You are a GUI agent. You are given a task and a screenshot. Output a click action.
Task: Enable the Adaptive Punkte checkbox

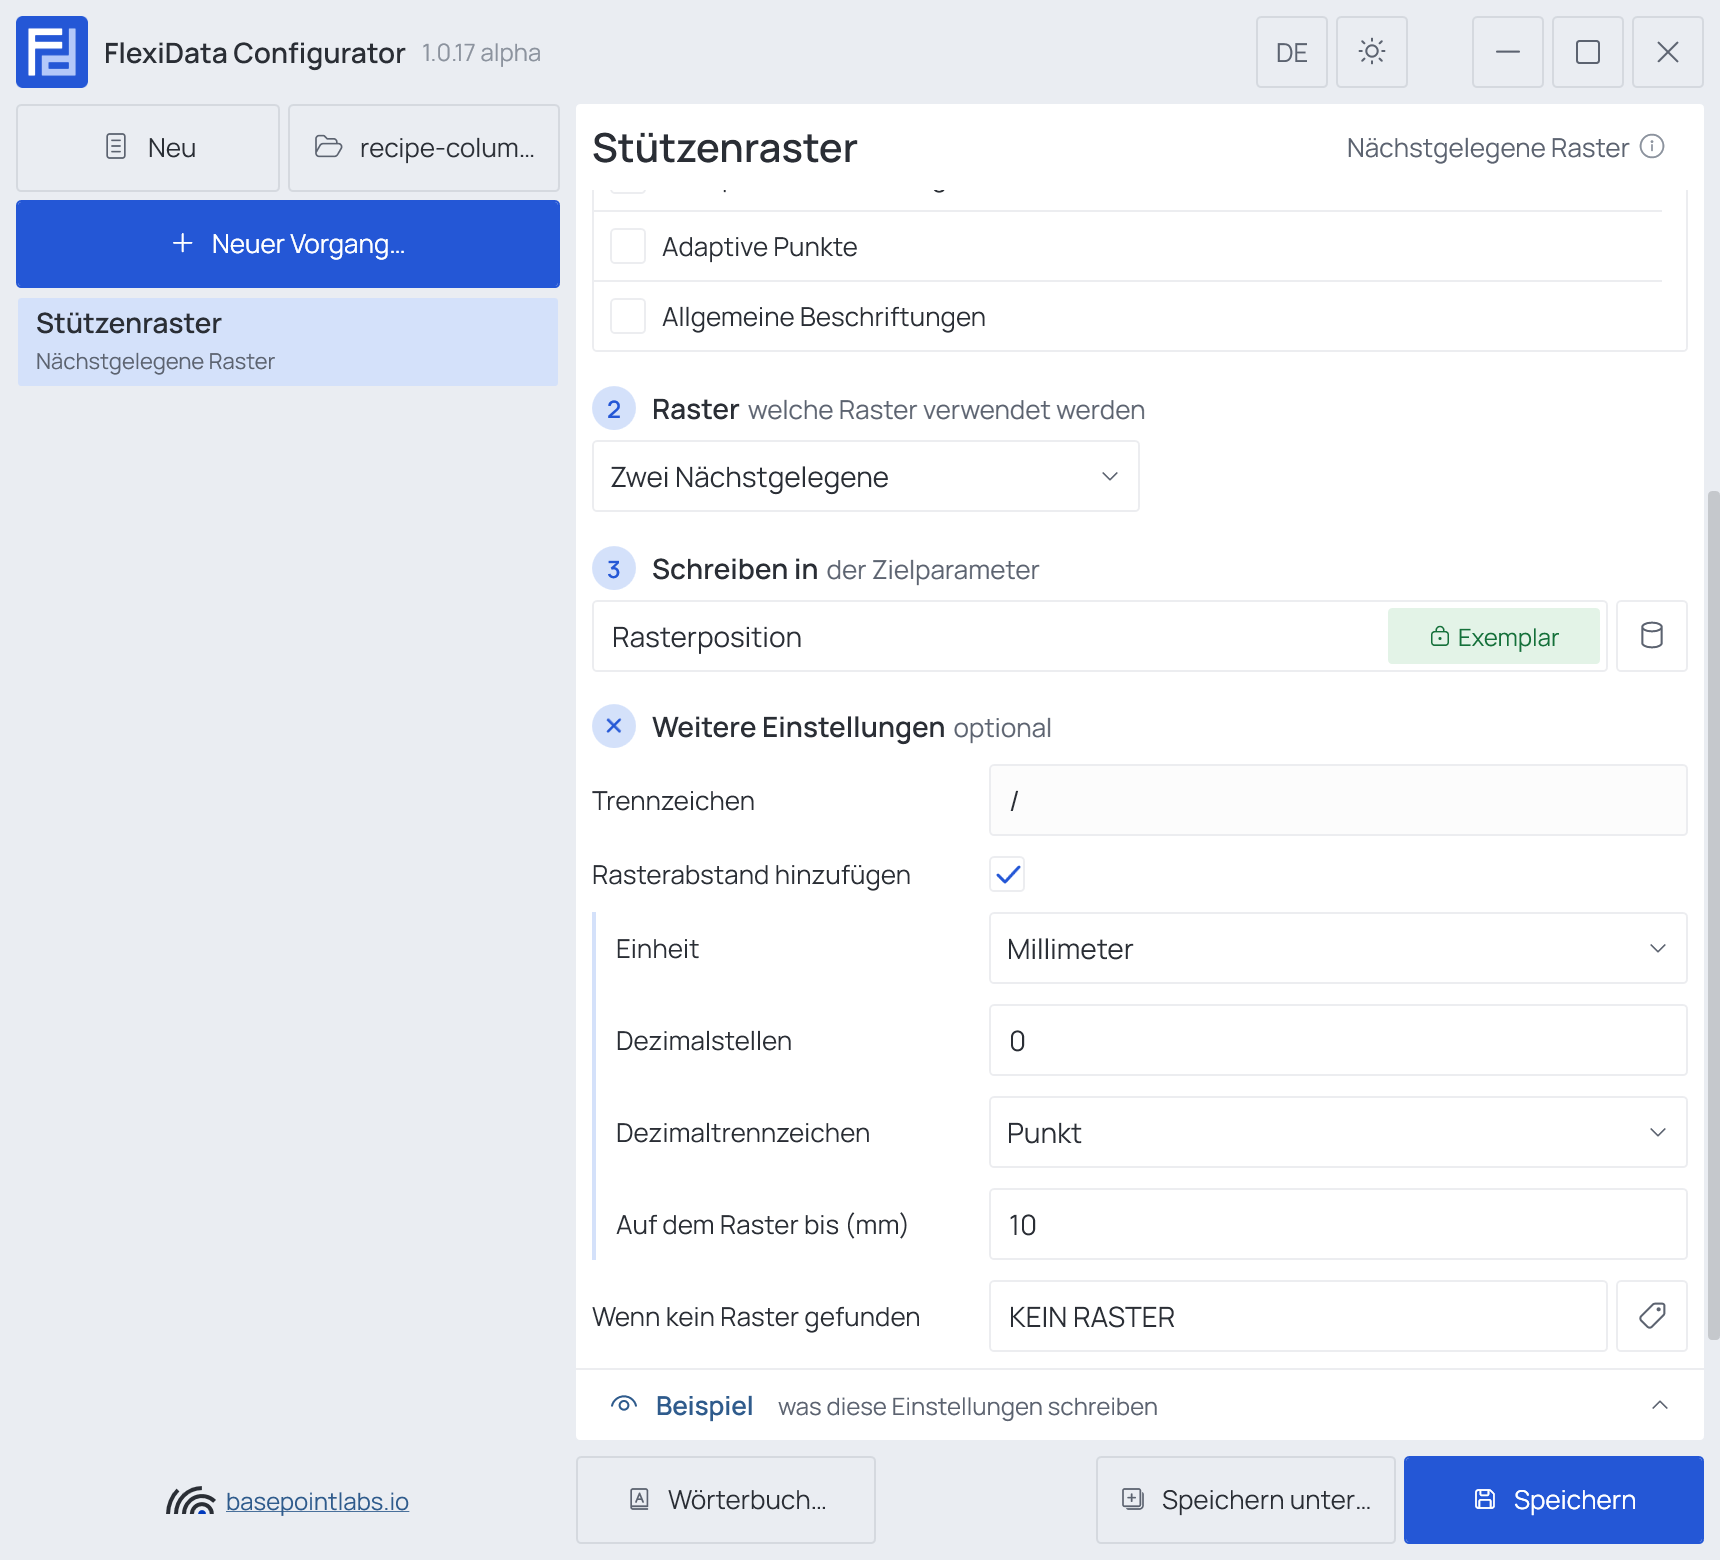[x=628, y=246]
